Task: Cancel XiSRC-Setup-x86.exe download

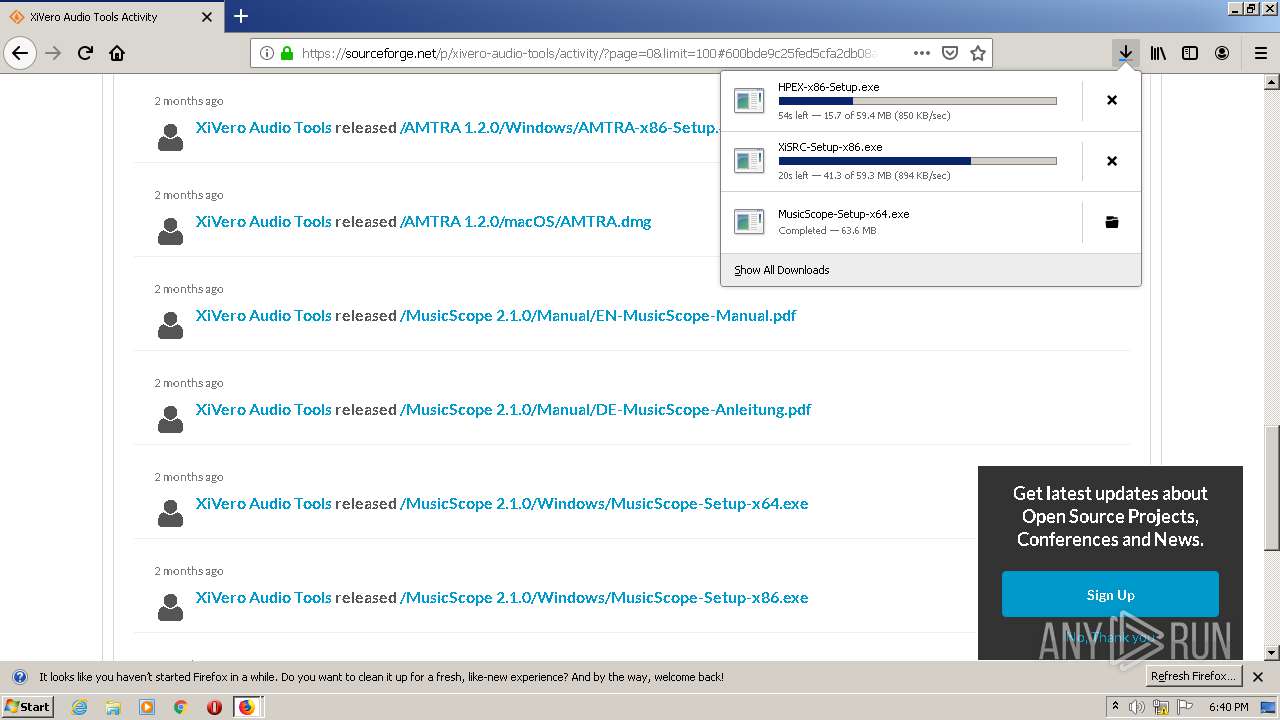Action: [x=1112, y=161]
